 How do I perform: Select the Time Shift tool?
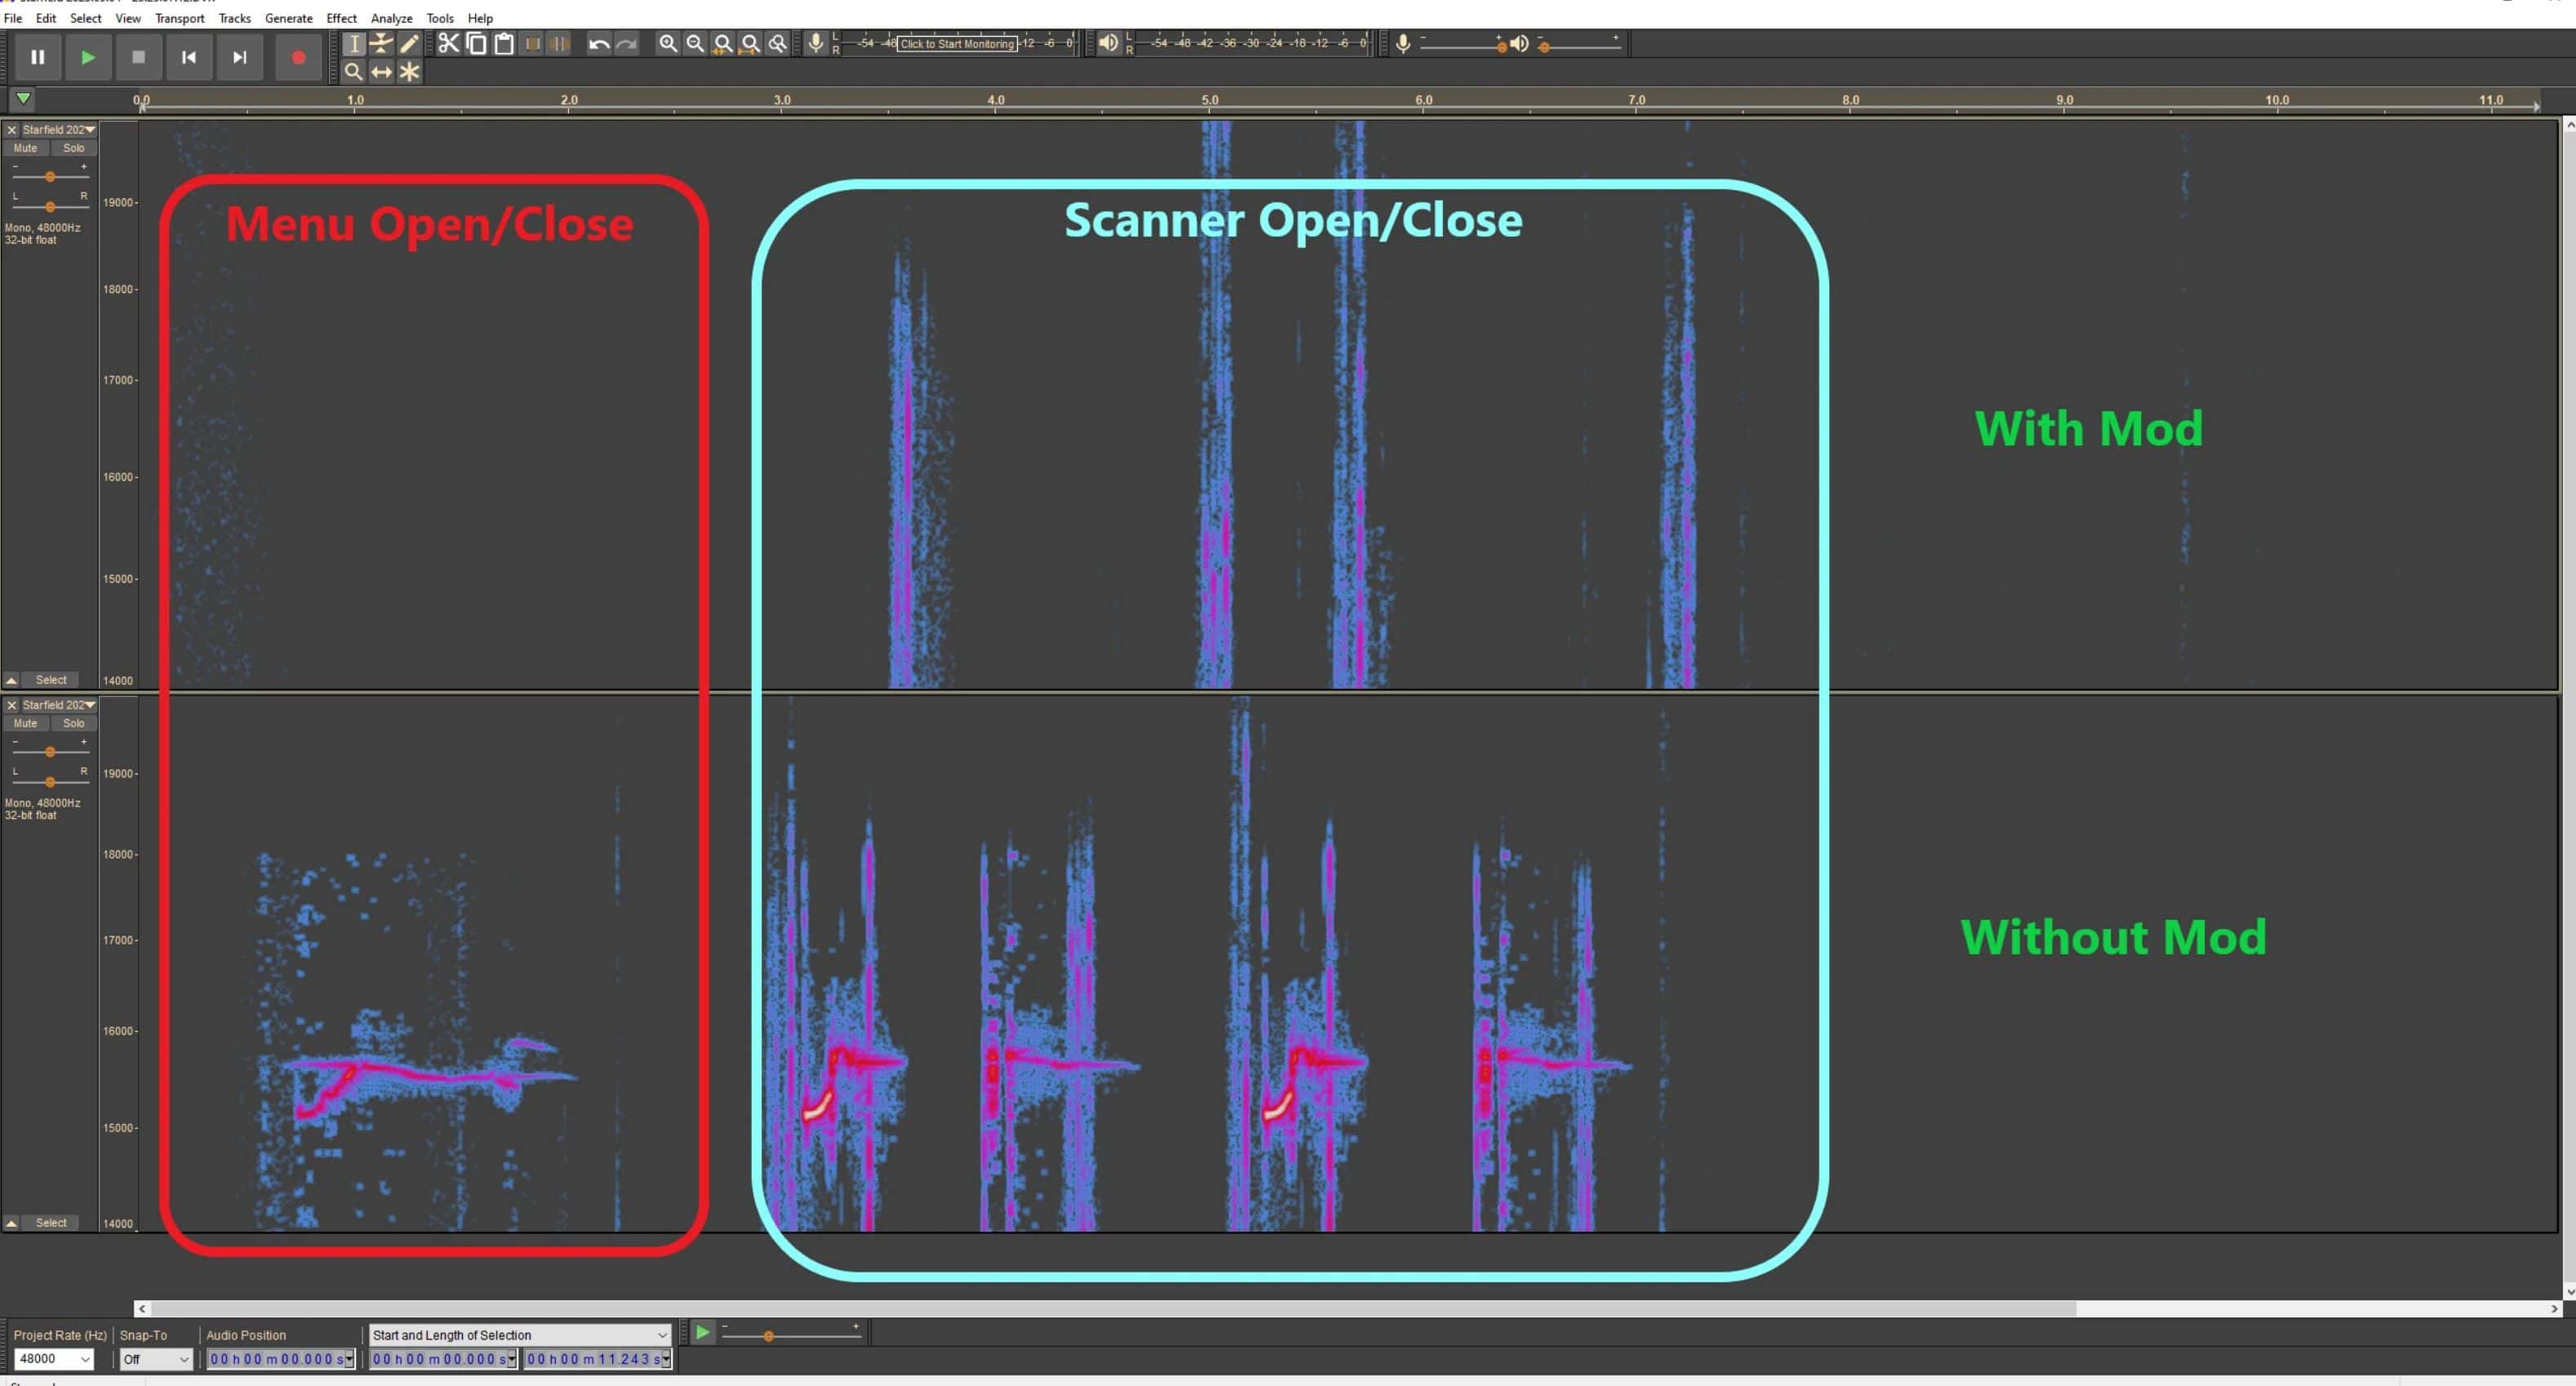pyautogui.click(x=381, y=72)
